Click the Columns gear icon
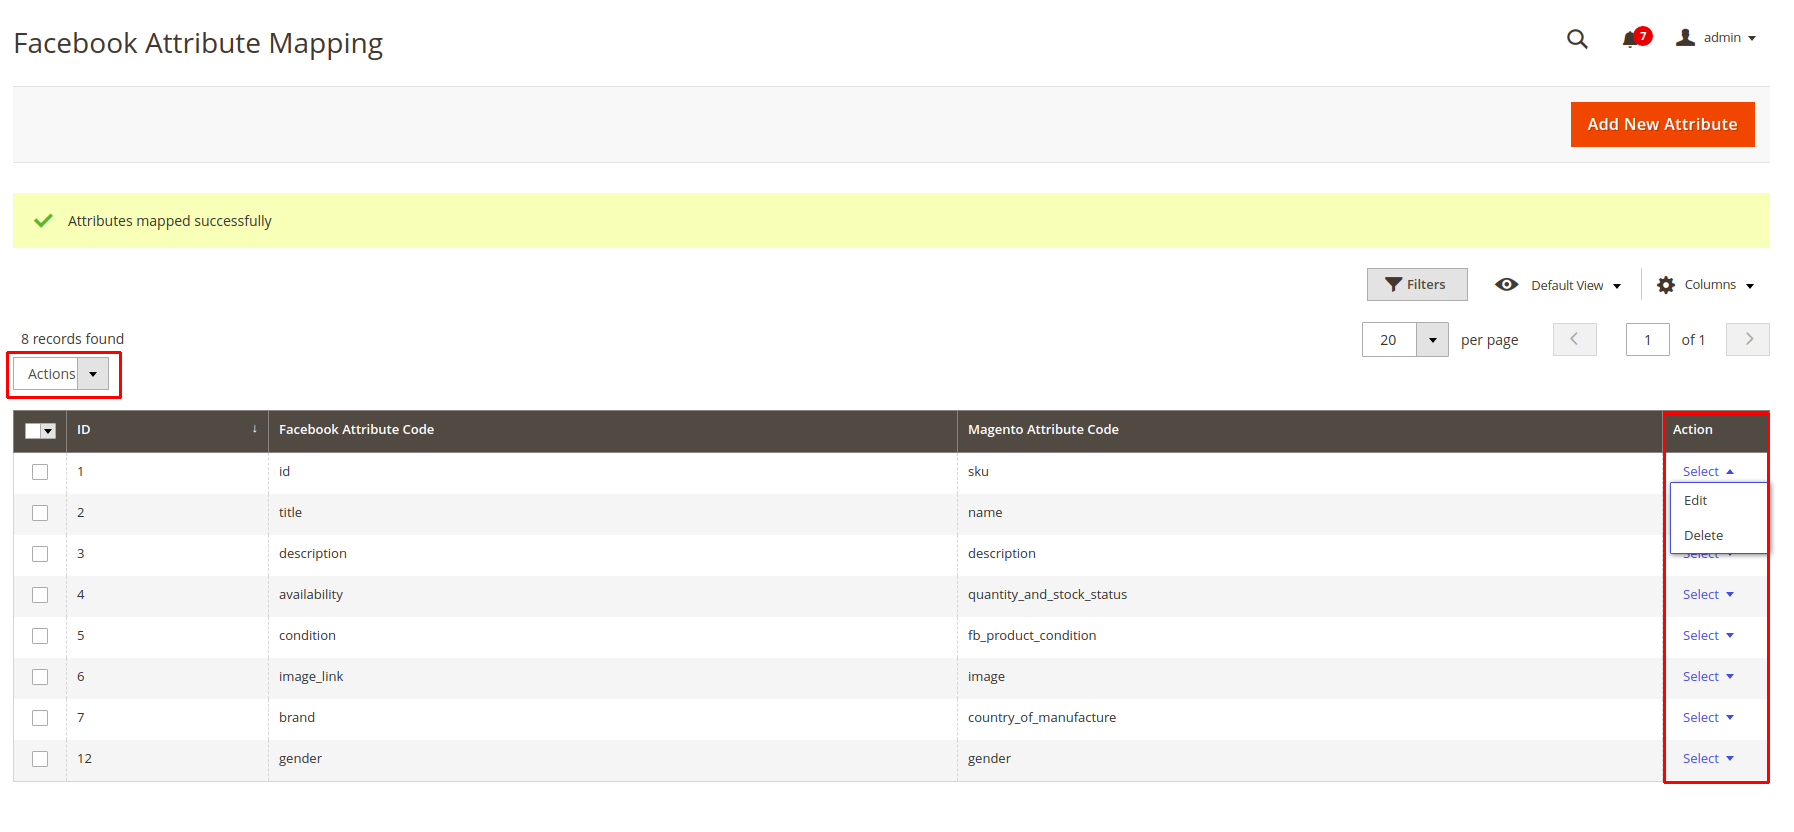This screenshot has width=1794, height=832. click(1666, 285)
